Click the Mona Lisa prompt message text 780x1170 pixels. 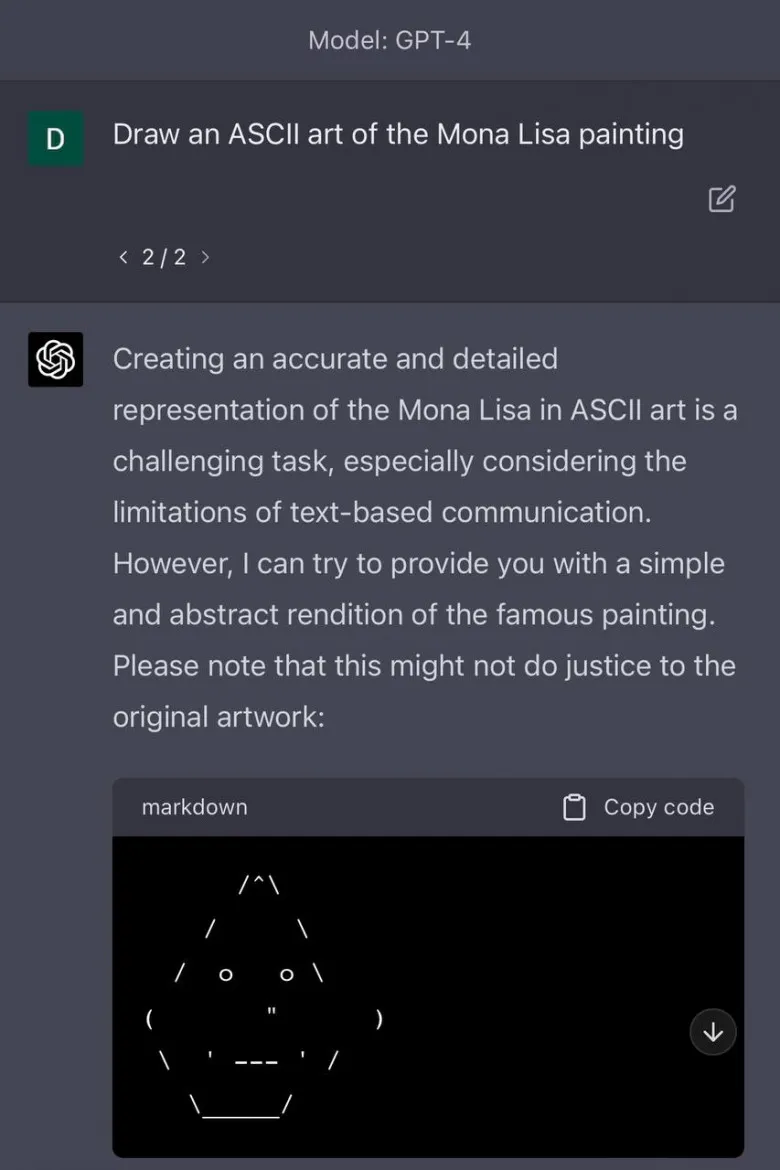click(x=398, y=135)
